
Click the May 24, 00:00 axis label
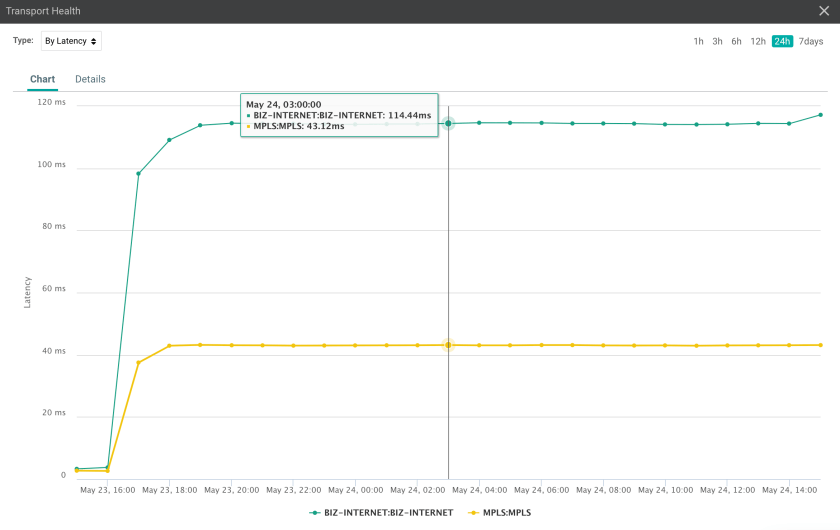pos(355,490)
